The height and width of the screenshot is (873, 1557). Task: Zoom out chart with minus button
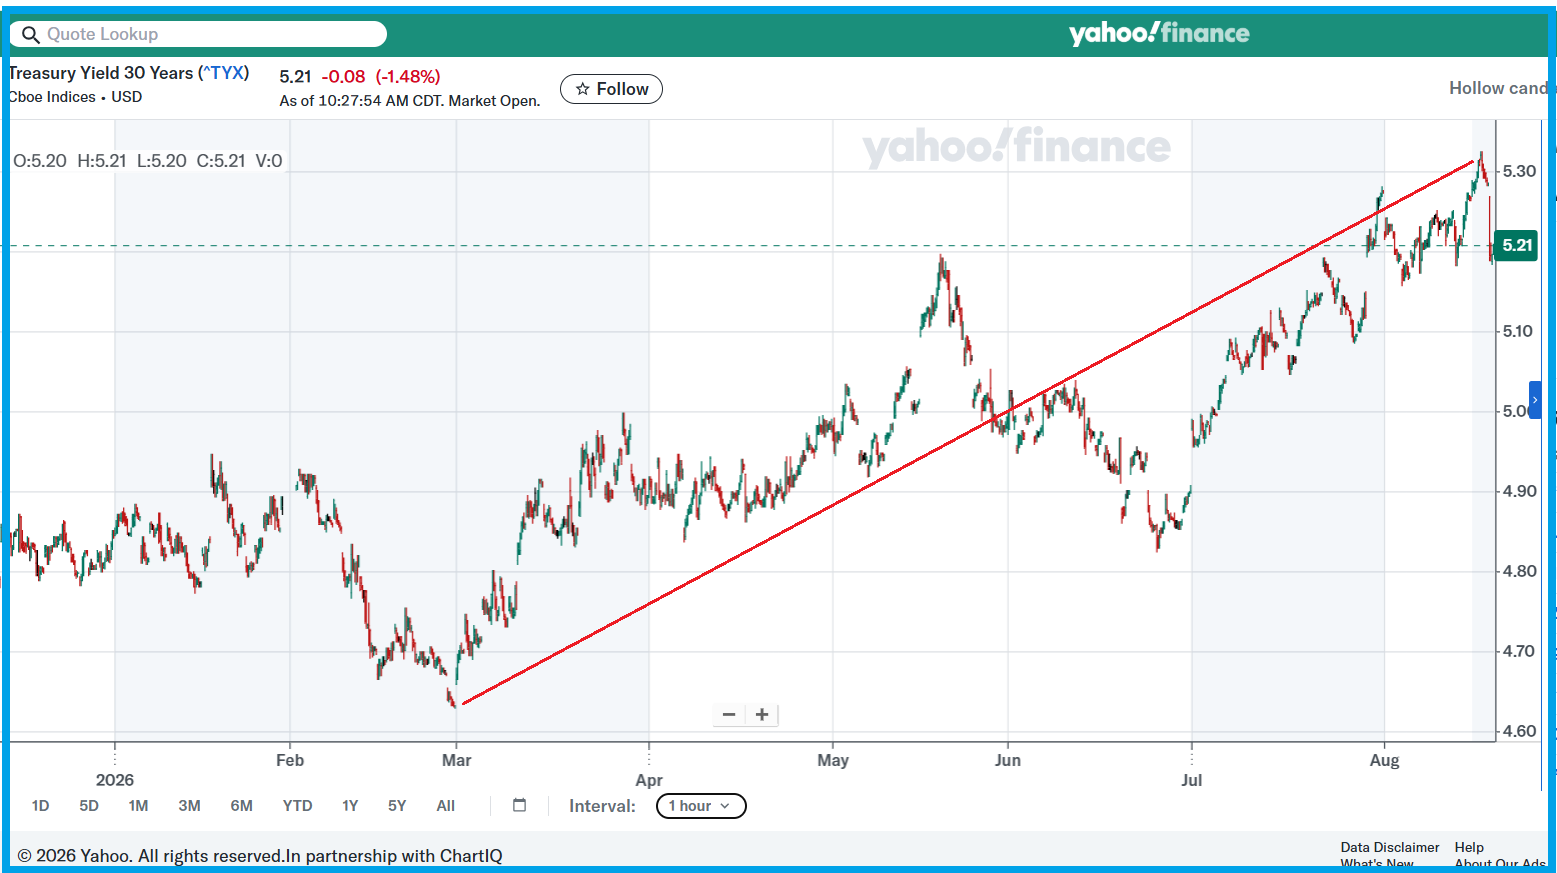729,714
